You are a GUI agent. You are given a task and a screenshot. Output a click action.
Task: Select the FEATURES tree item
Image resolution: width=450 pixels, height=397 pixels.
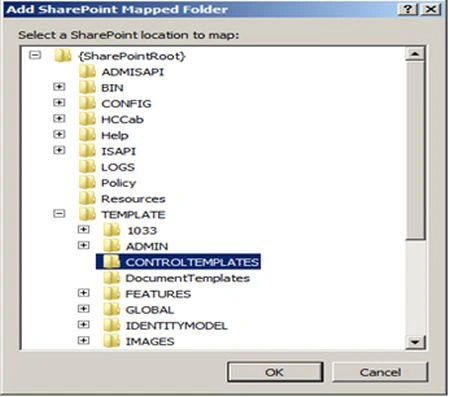coord(158,294)
